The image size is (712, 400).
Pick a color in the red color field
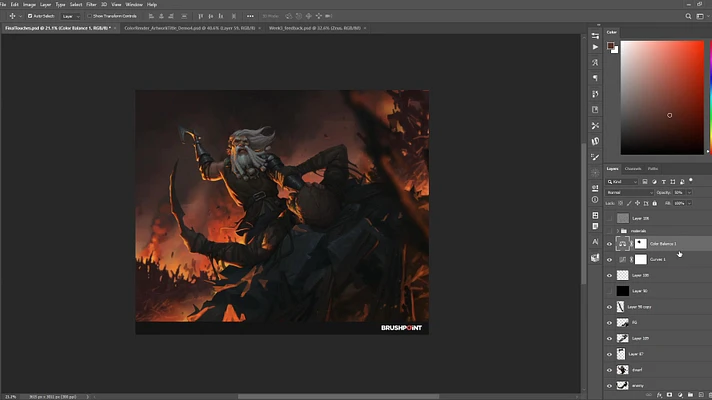pos(662,98)
